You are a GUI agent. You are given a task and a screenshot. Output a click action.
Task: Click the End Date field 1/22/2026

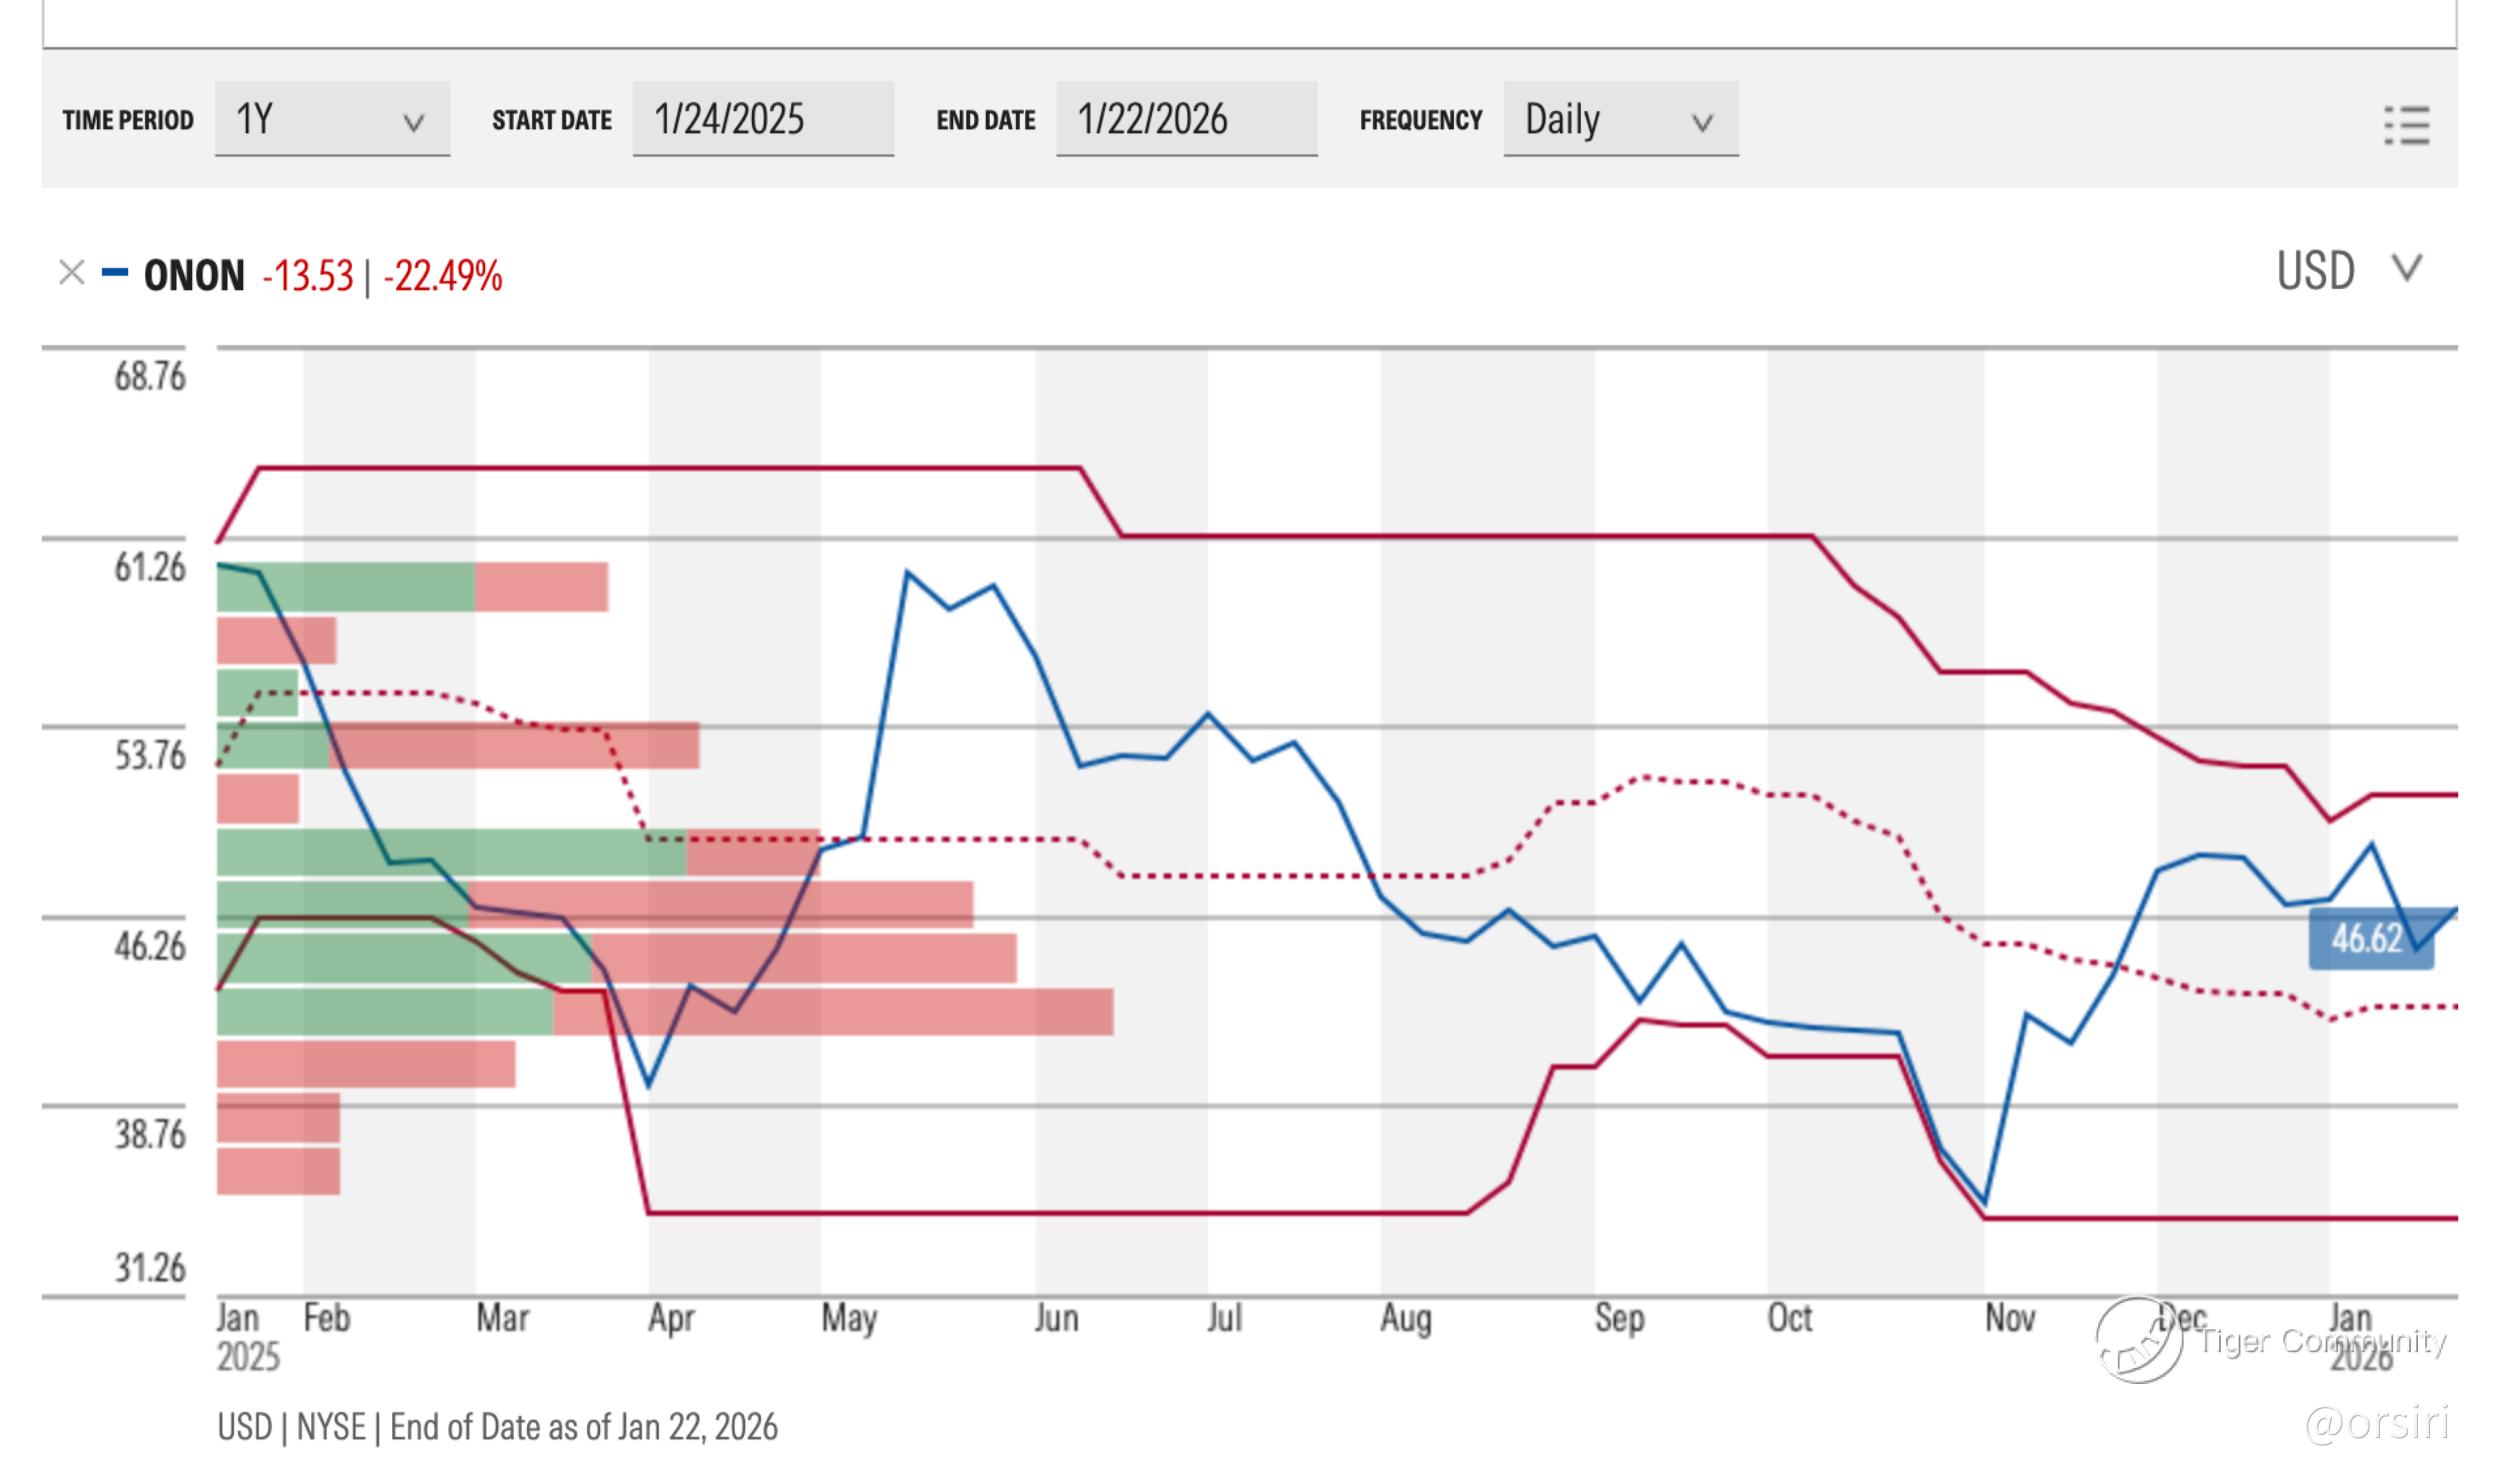(x=1185, y=119)
